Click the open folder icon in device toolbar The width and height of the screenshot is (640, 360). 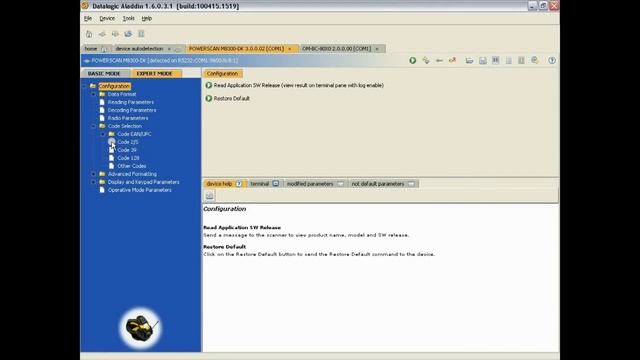[x=469, y=60]
